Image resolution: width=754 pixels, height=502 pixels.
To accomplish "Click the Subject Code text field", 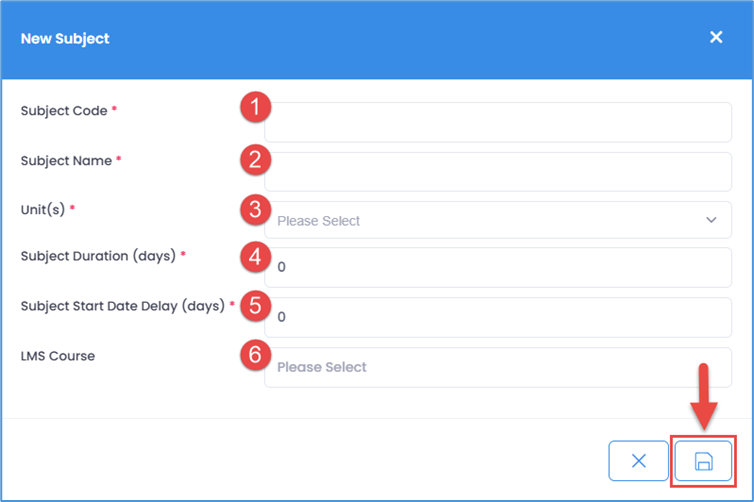I will (x=498, y=122).
